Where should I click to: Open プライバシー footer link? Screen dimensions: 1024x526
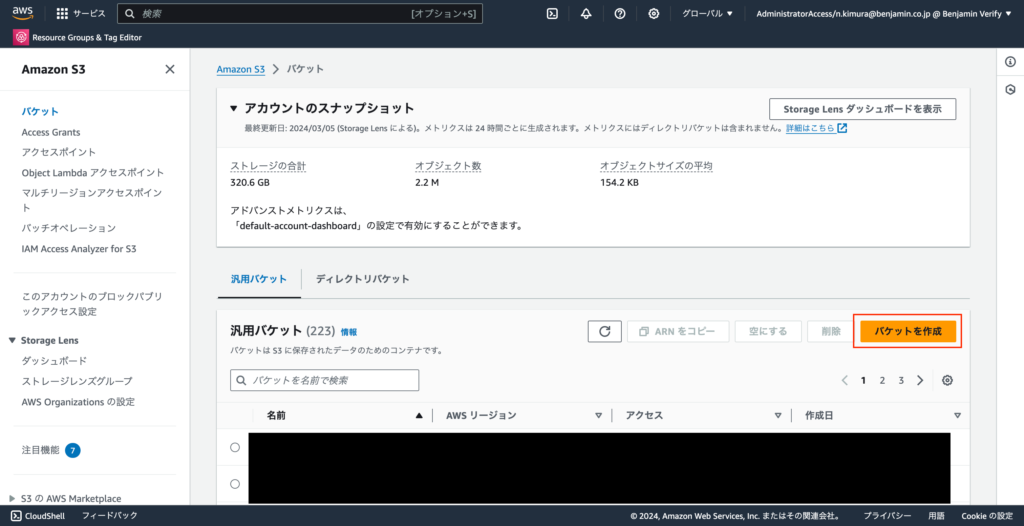point(888,516)
